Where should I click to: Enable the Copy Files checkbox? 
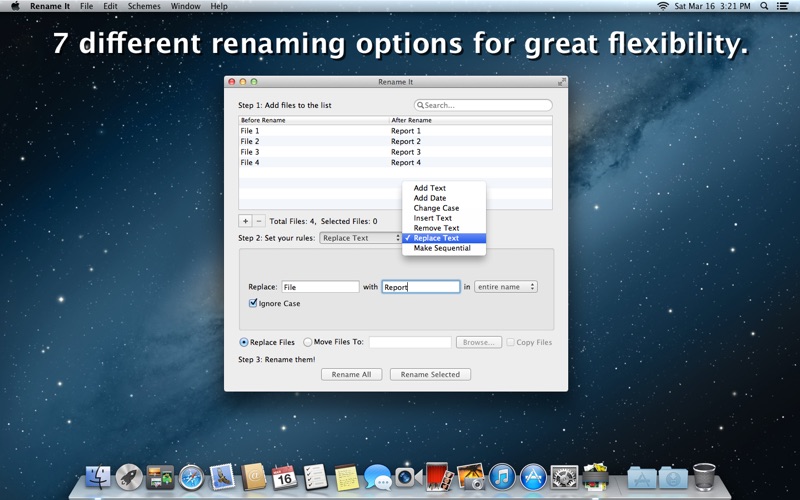pos(510,342)
